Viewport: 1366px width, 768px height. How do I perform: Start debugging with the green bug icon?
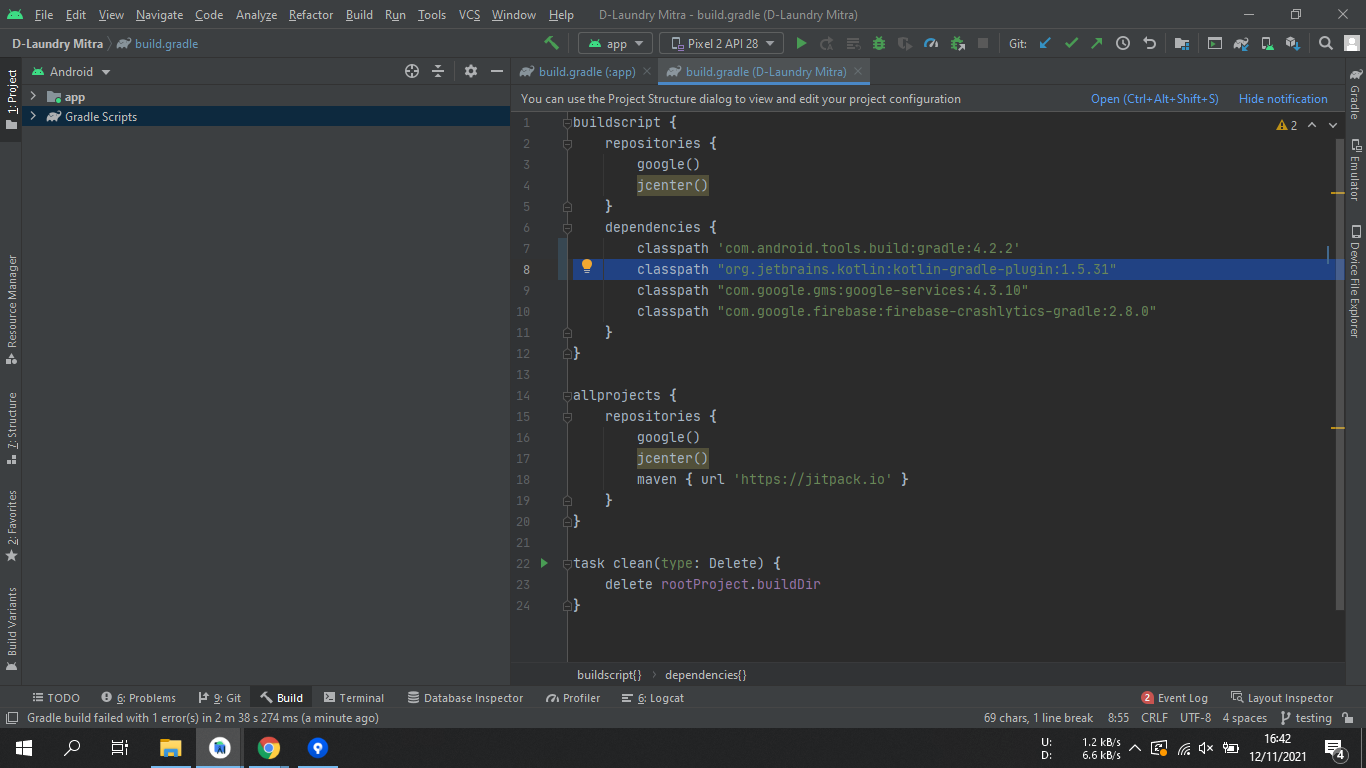pos(879,43)
